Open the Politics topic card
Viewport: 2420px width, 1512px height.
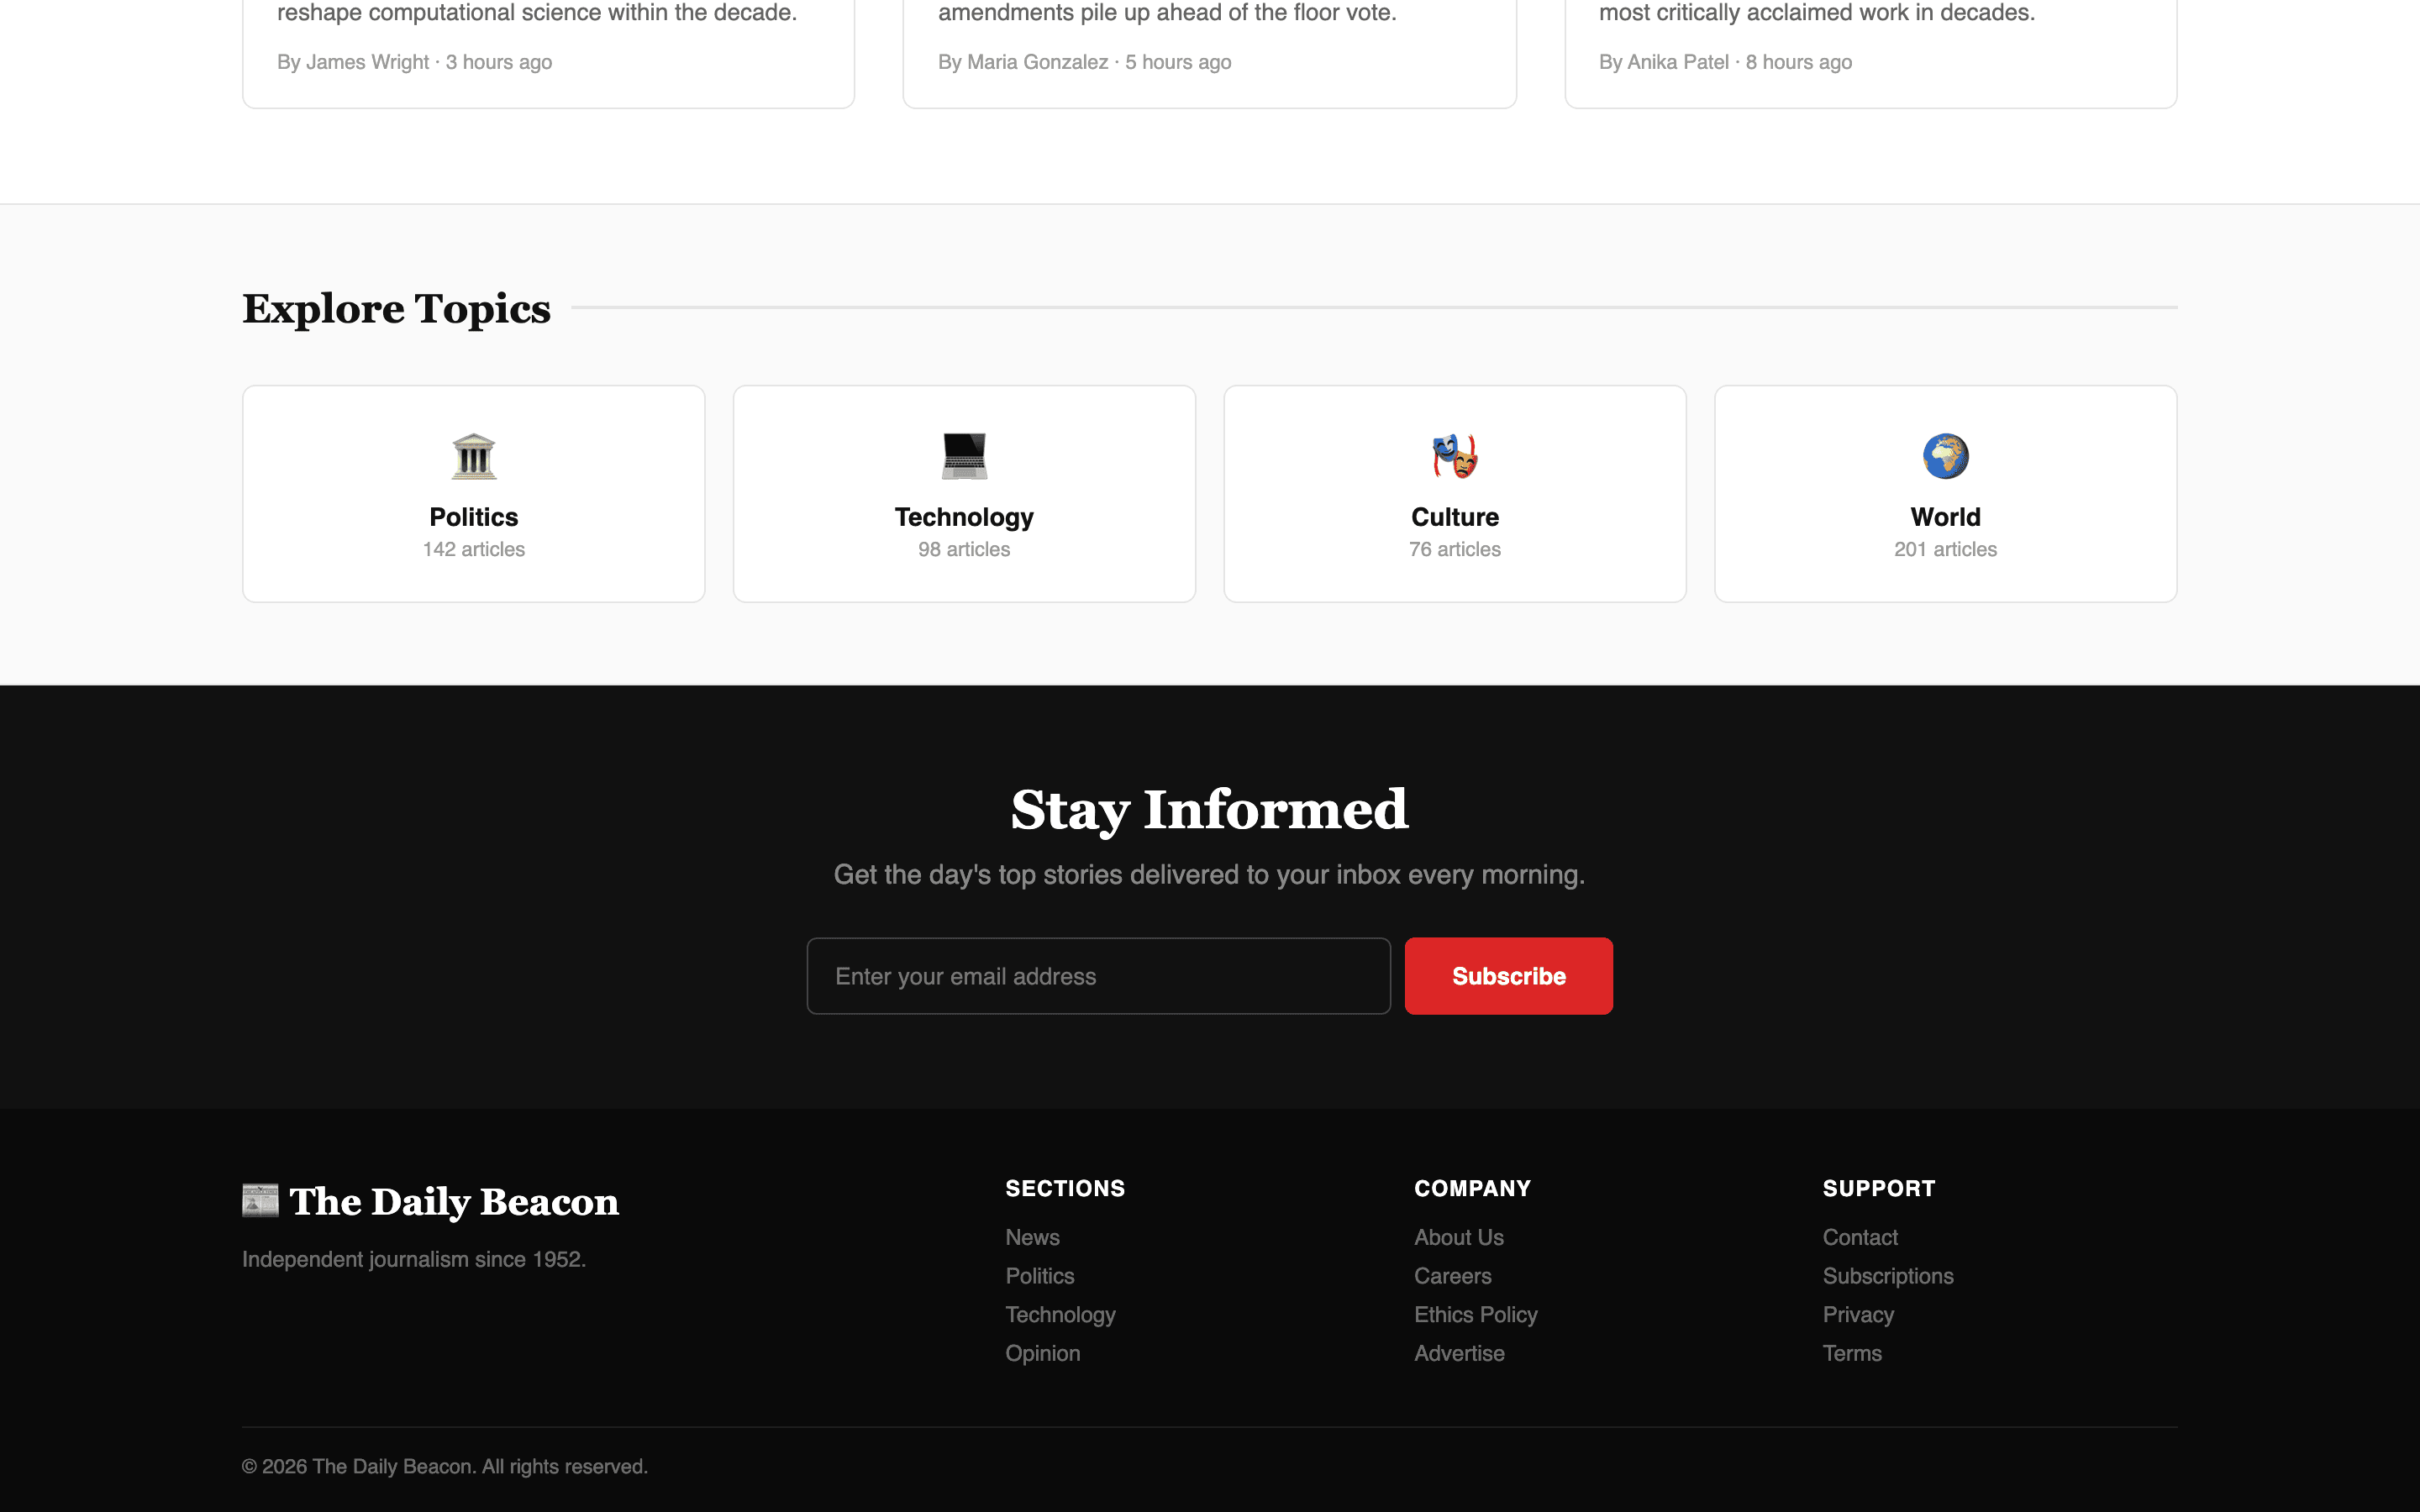473,493
